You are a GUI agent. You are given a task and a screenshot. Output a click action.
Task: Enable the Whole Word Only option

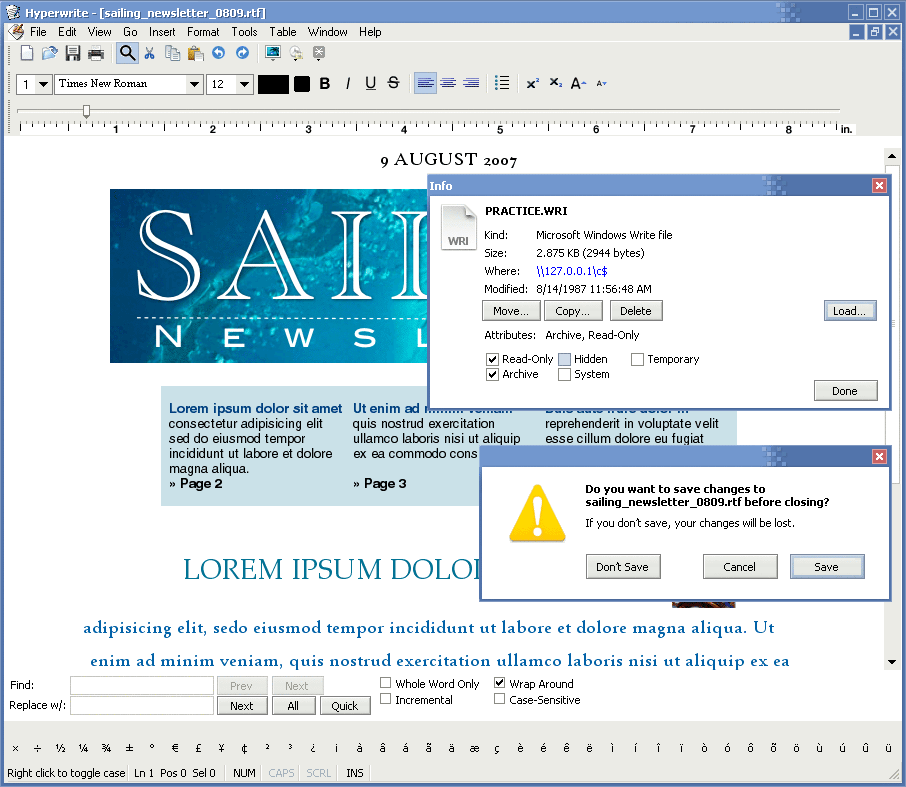coord(386,684)
